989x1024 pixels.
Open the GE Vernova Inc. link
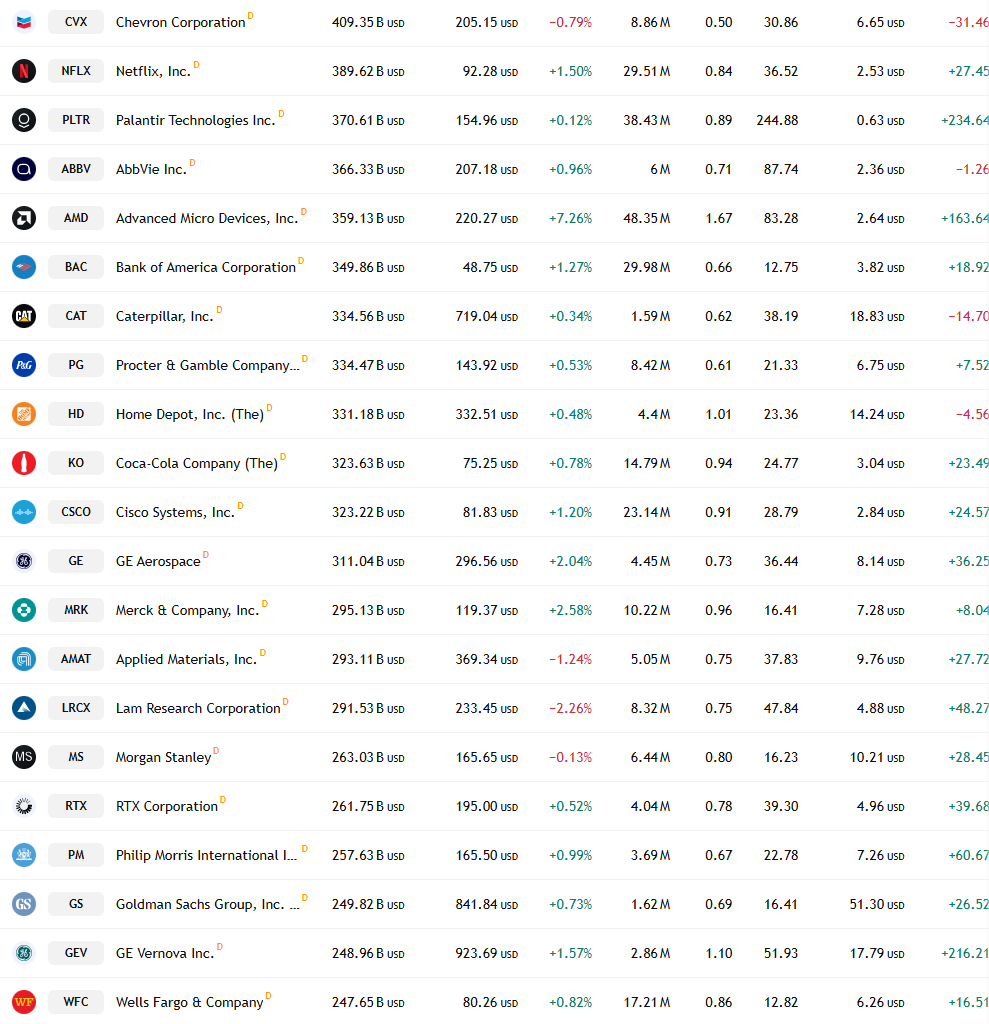tap(165, 953)
